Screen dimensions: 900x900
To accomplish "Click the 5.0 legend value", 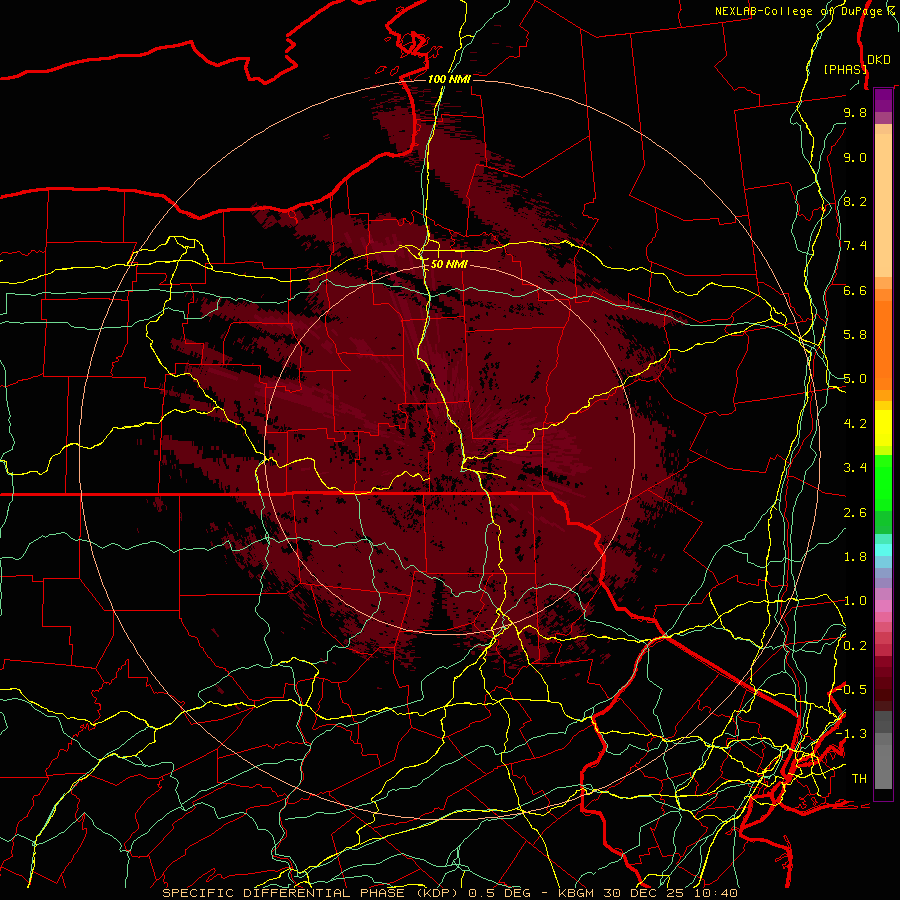I will 855,379.
